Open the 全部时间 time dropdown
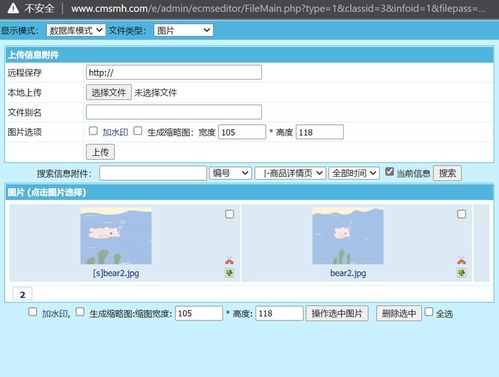 coord(354,173)
